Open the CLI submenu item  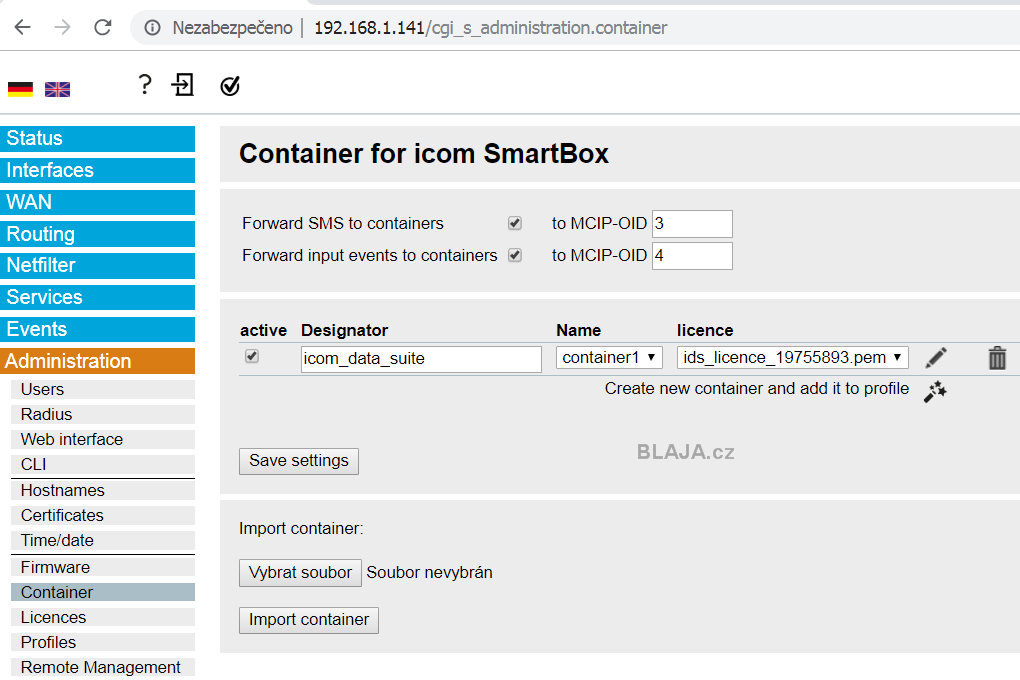(x=103, y=465)
